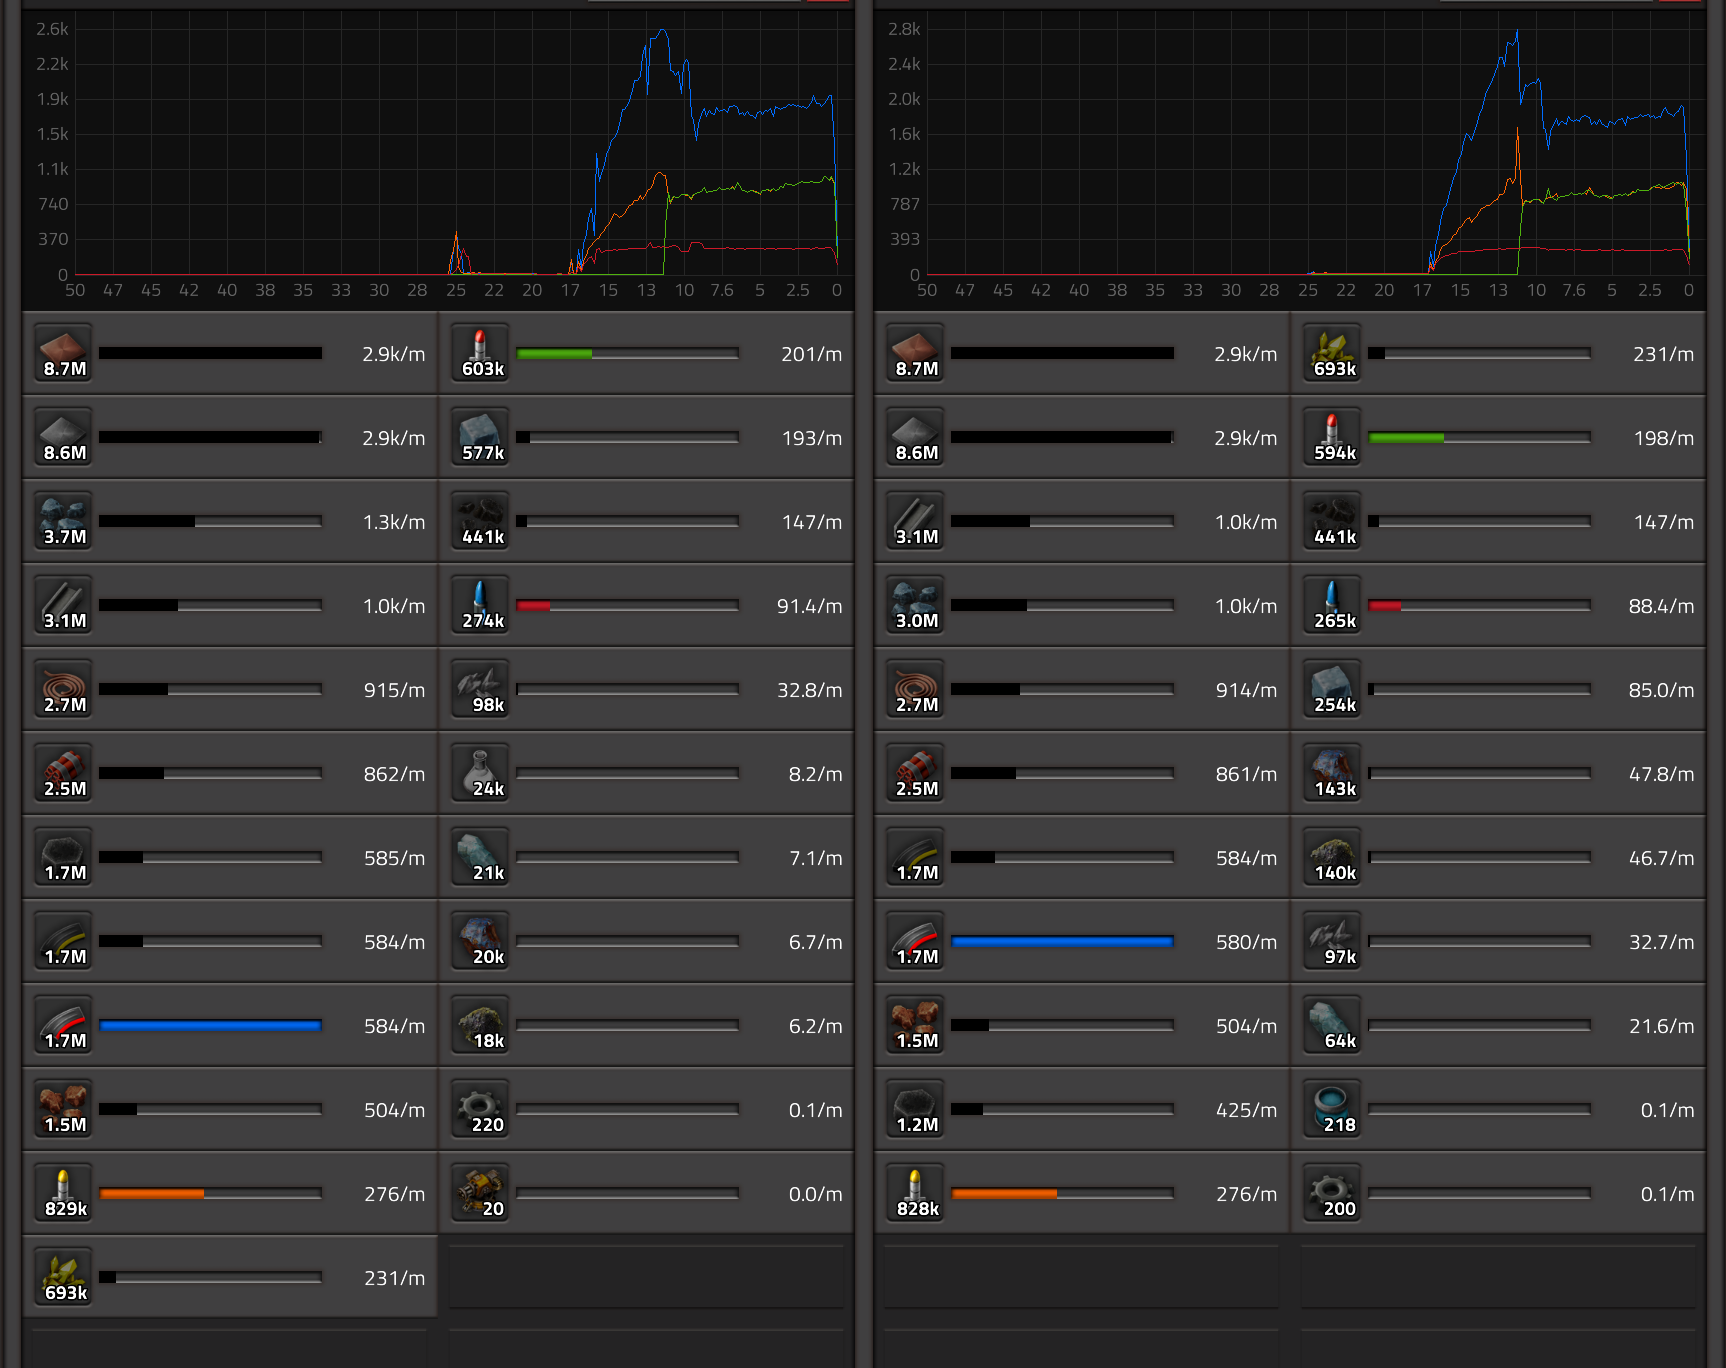The height and width of the screenshot is (1368, 1726).
Task: Select the red belt icon beside 580/m
Action: coord(915,941)
